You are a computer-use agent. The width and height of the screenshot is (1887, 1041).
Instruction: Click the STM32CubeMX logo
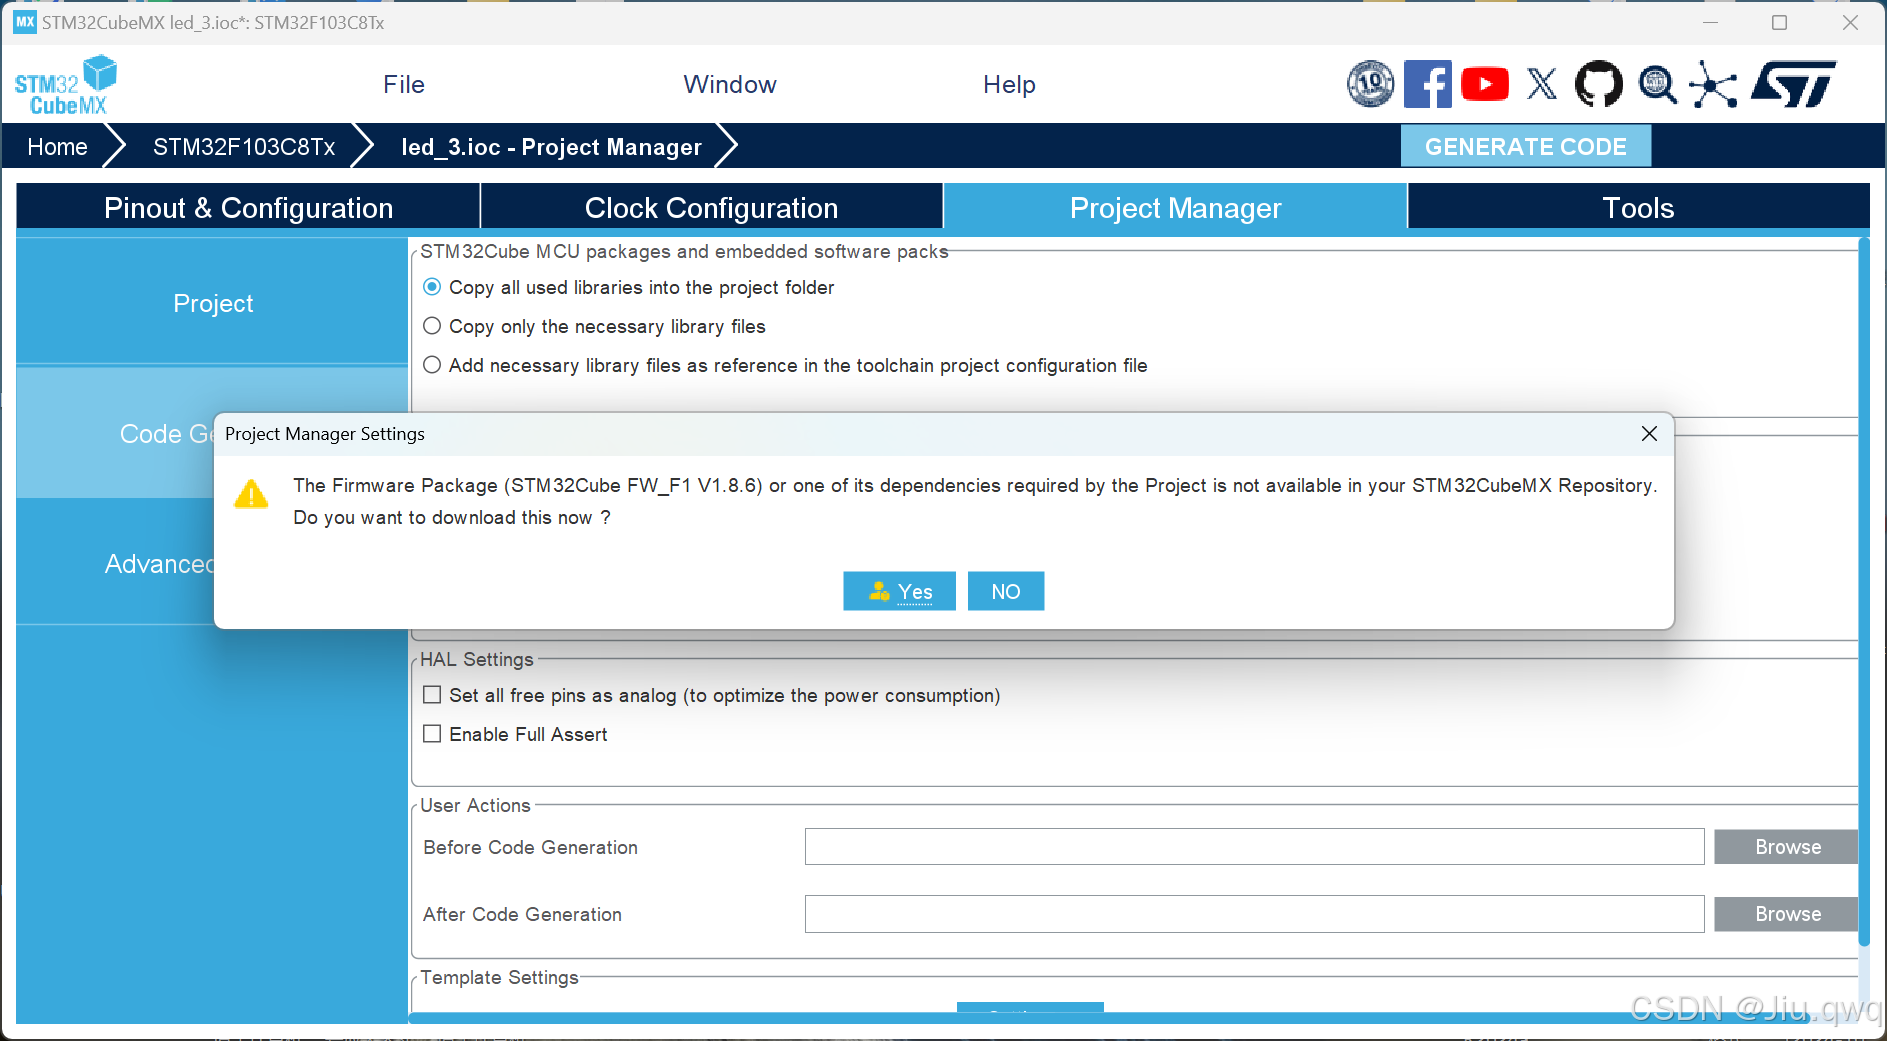66,85
